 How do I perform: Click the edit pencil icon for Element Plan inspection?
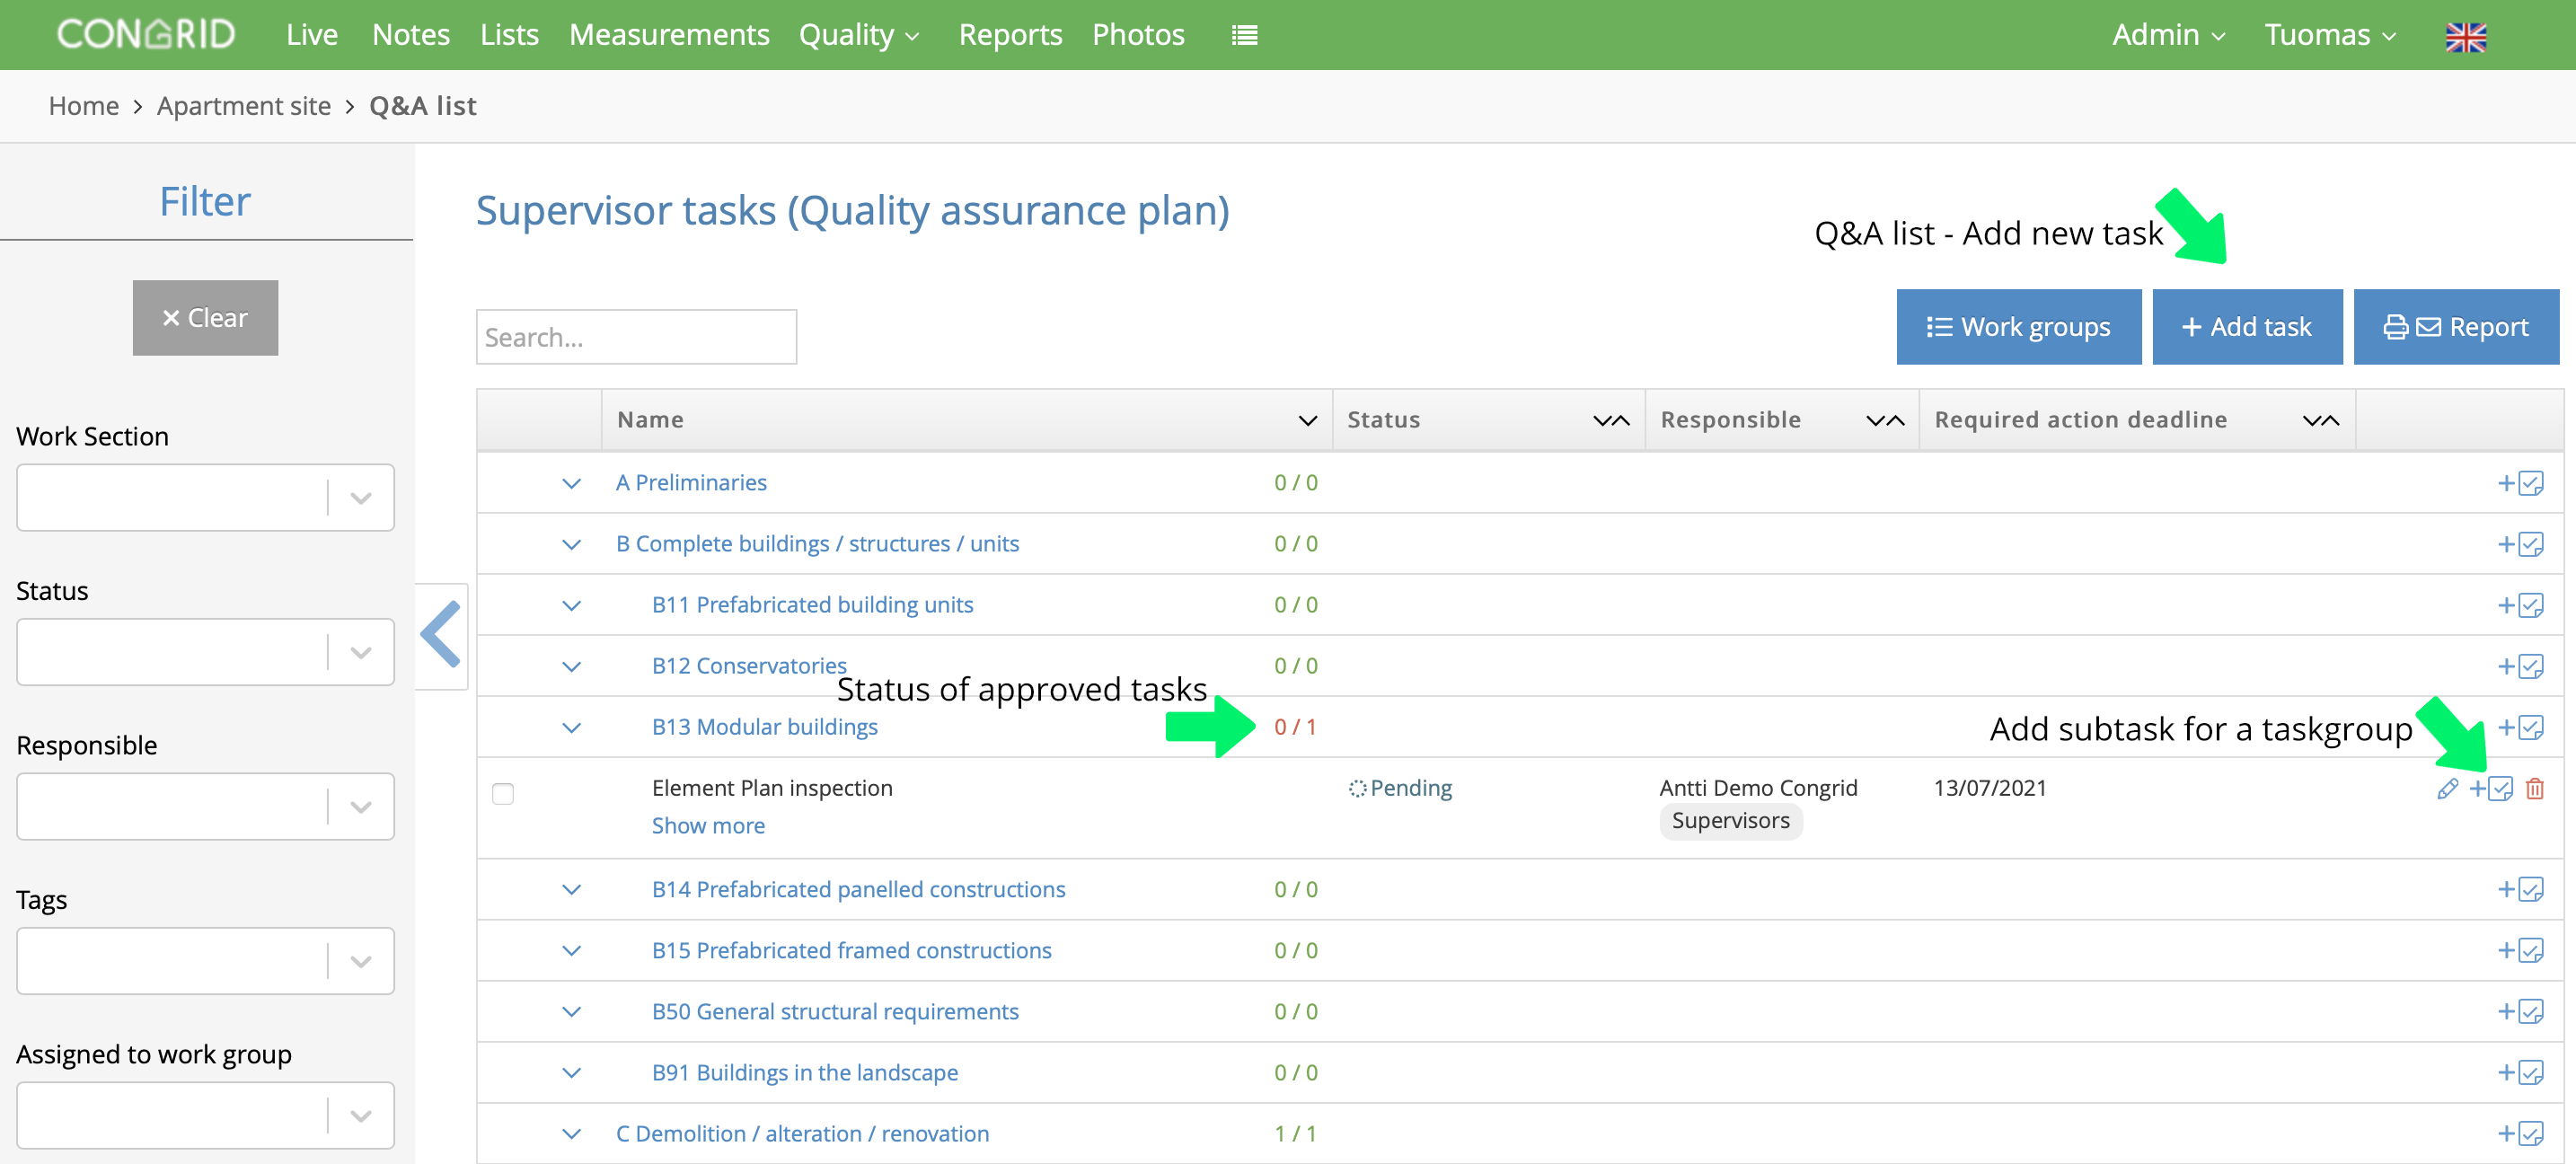[x=2446, y=789]
